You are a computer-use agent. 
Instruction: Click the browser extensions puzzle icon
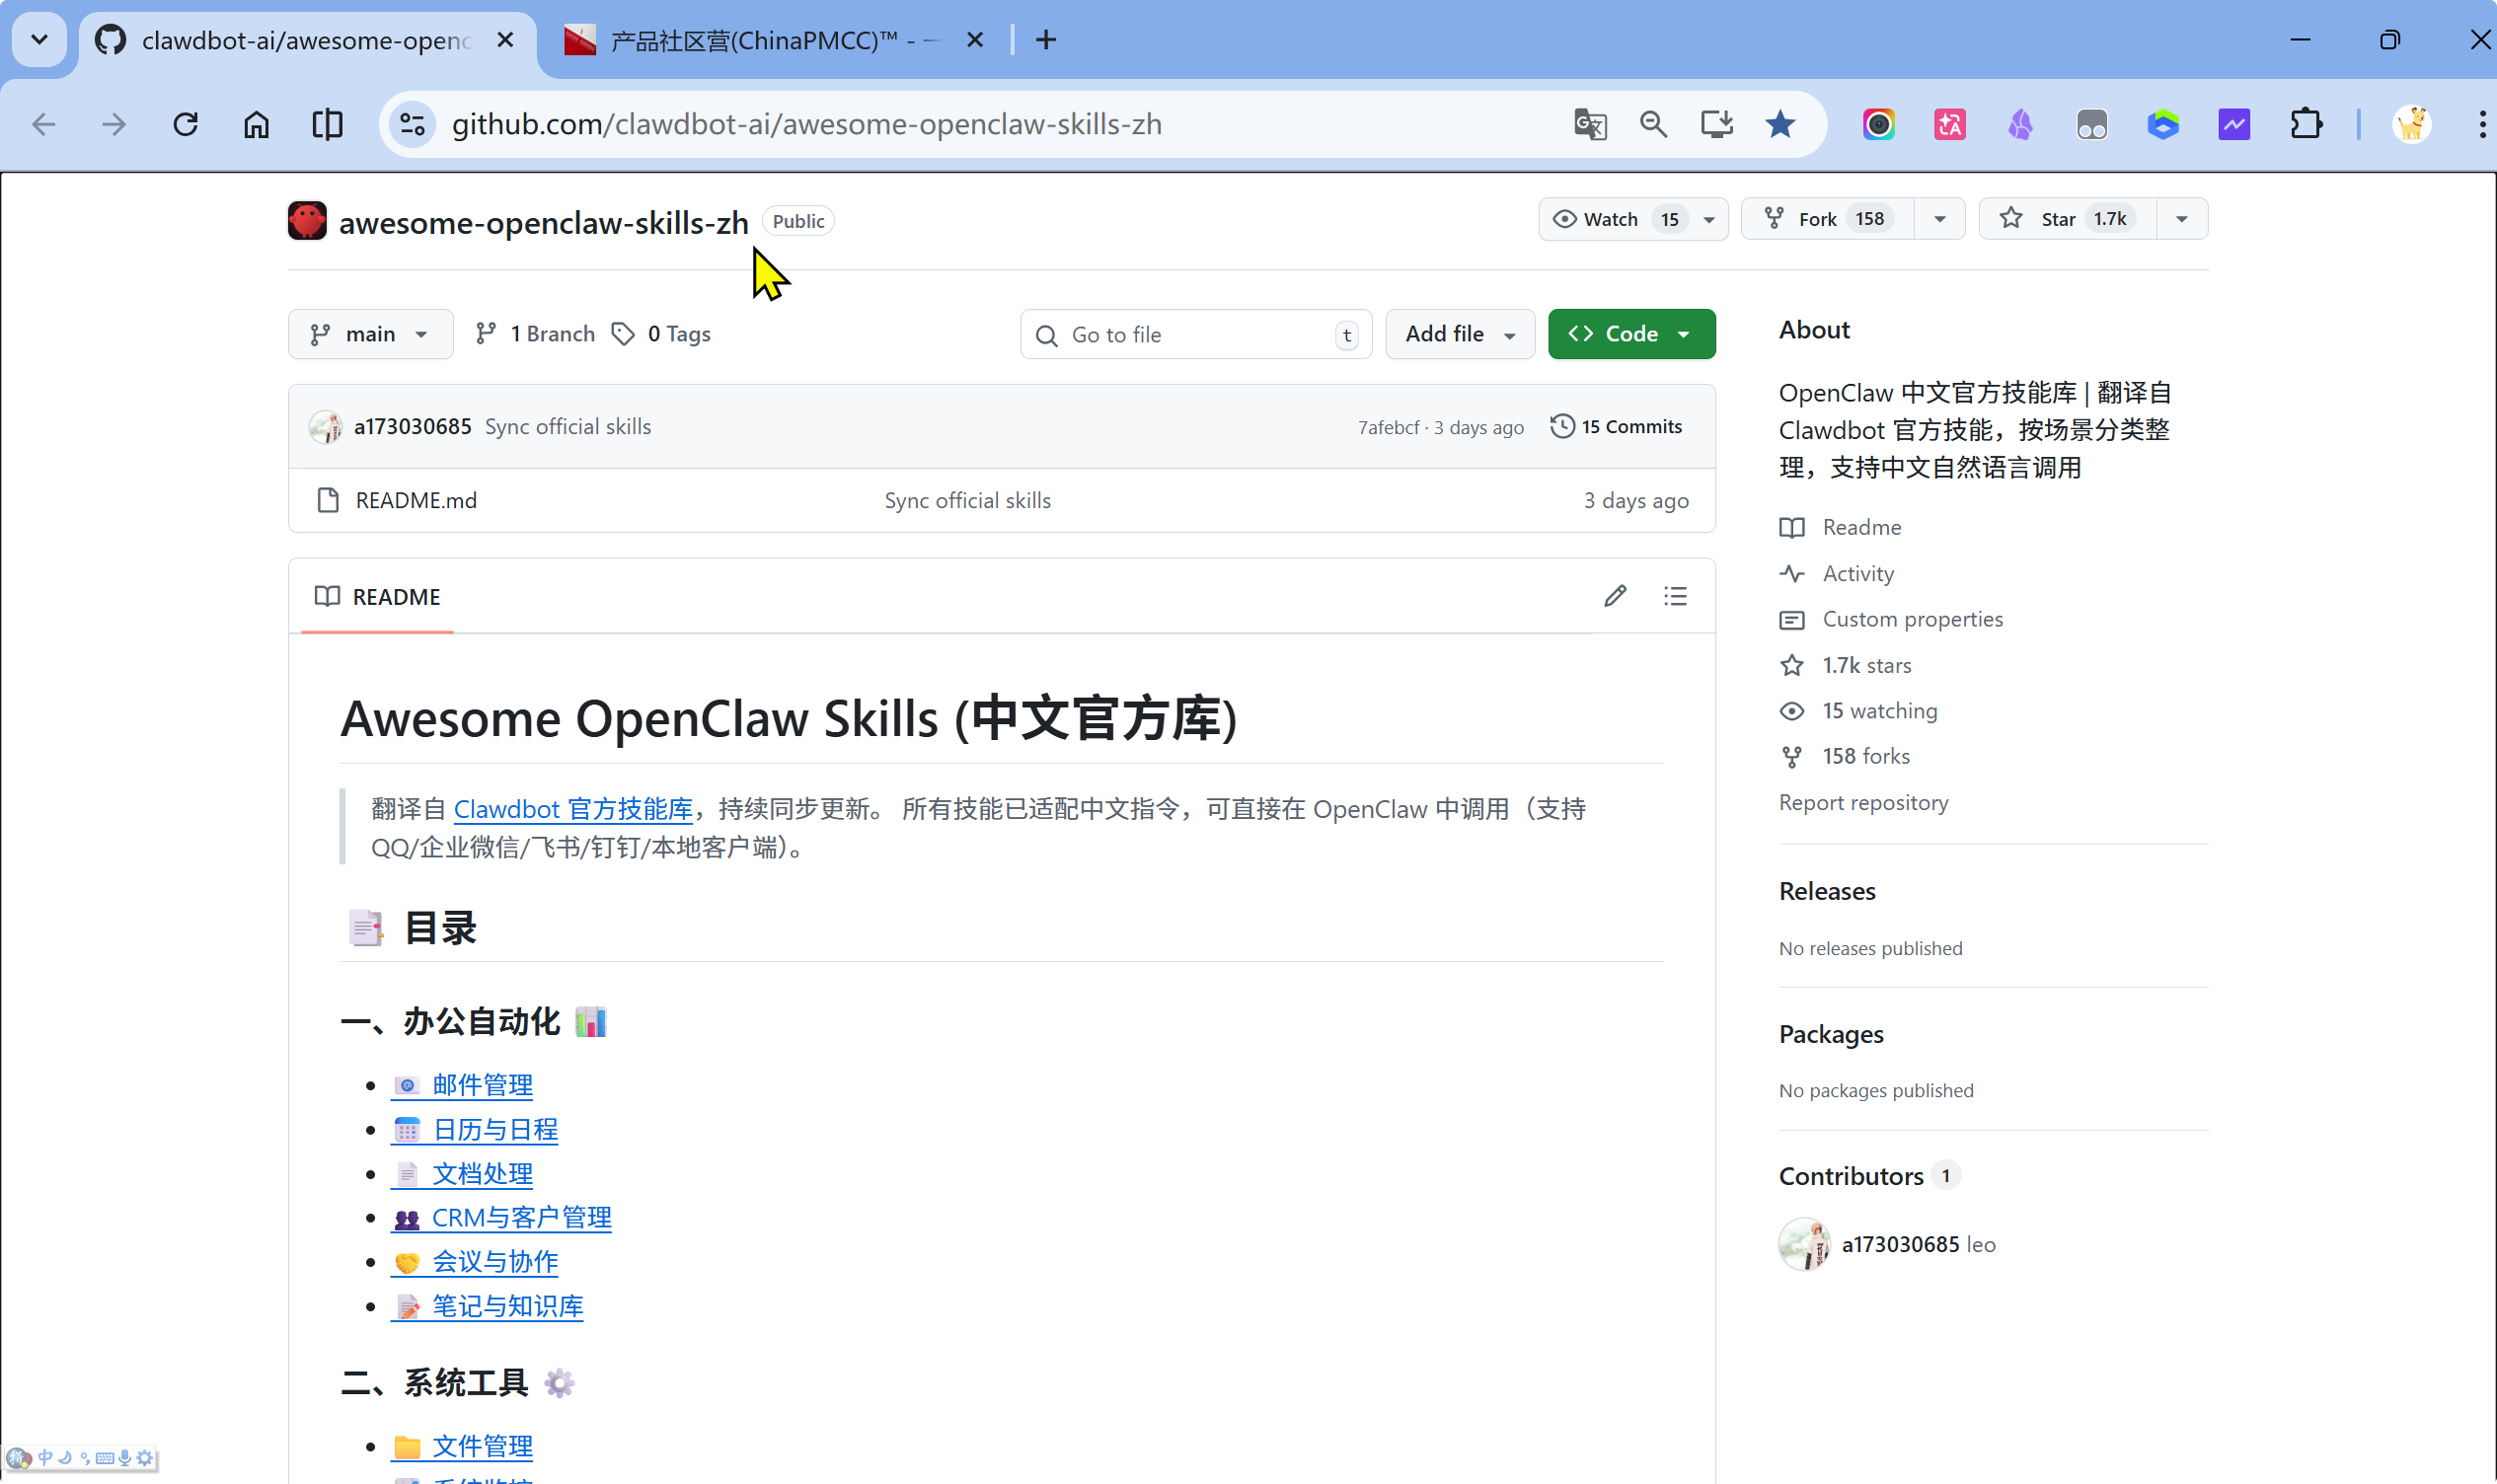click(x=2305, y=124)
